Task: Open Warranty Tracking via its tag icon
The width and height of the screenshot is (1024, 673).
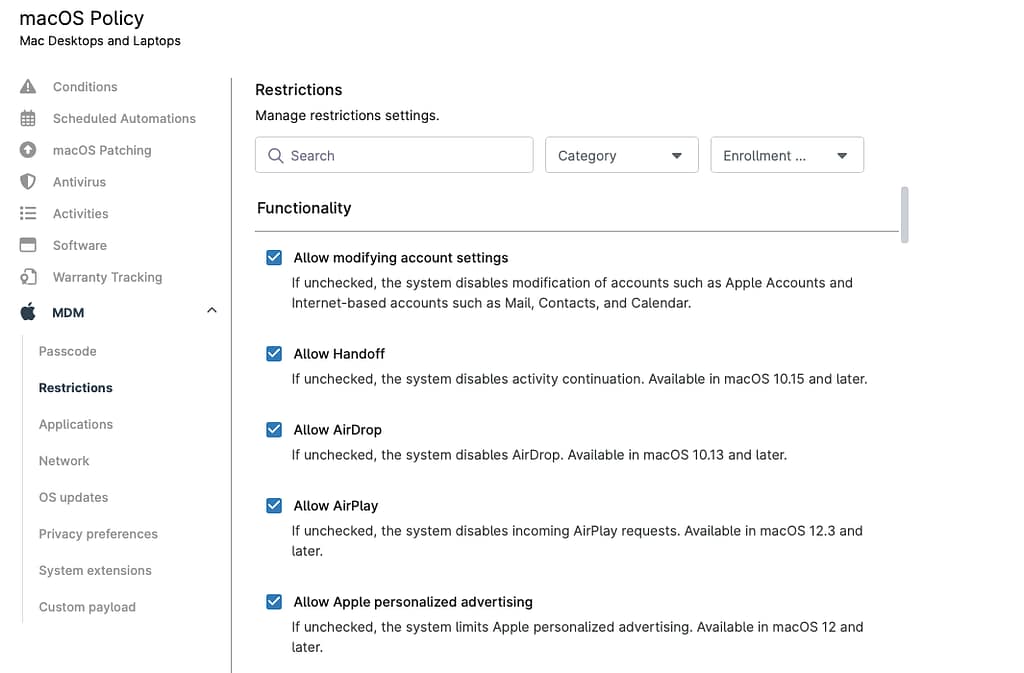Action: [x=29, y=277]
